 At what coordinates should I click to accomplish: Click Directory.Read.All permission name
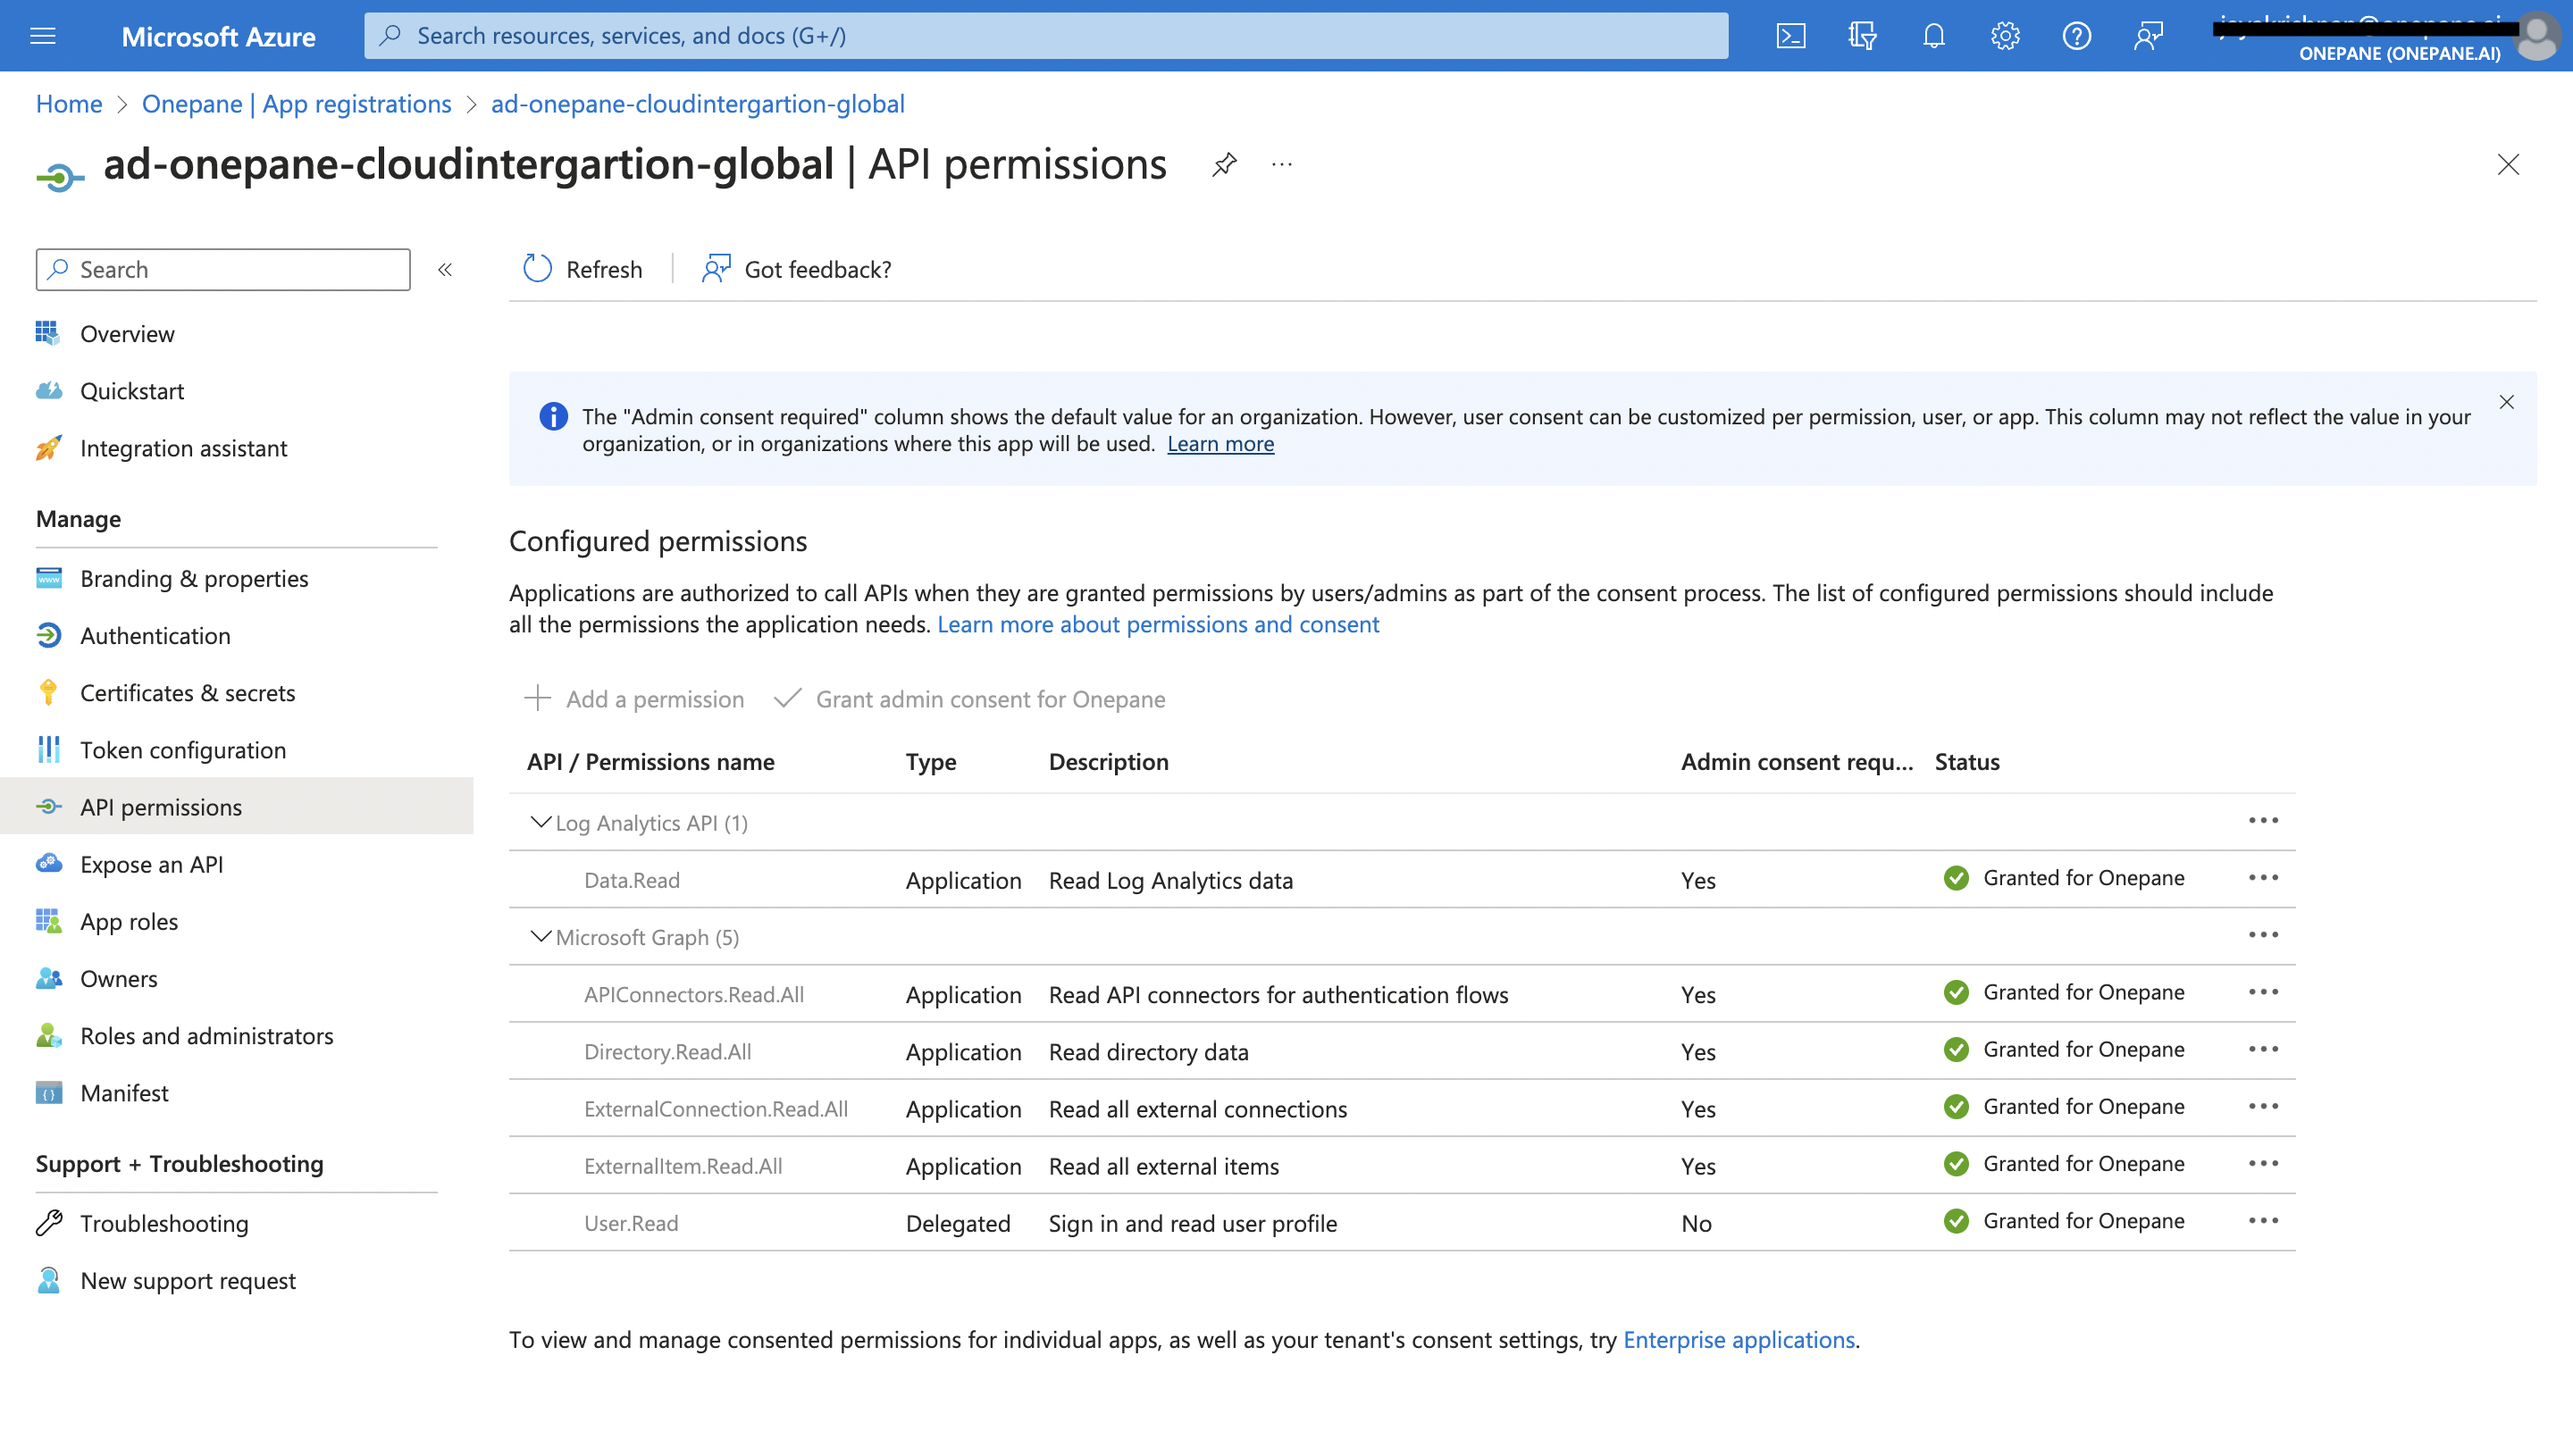coord(667,1051)
